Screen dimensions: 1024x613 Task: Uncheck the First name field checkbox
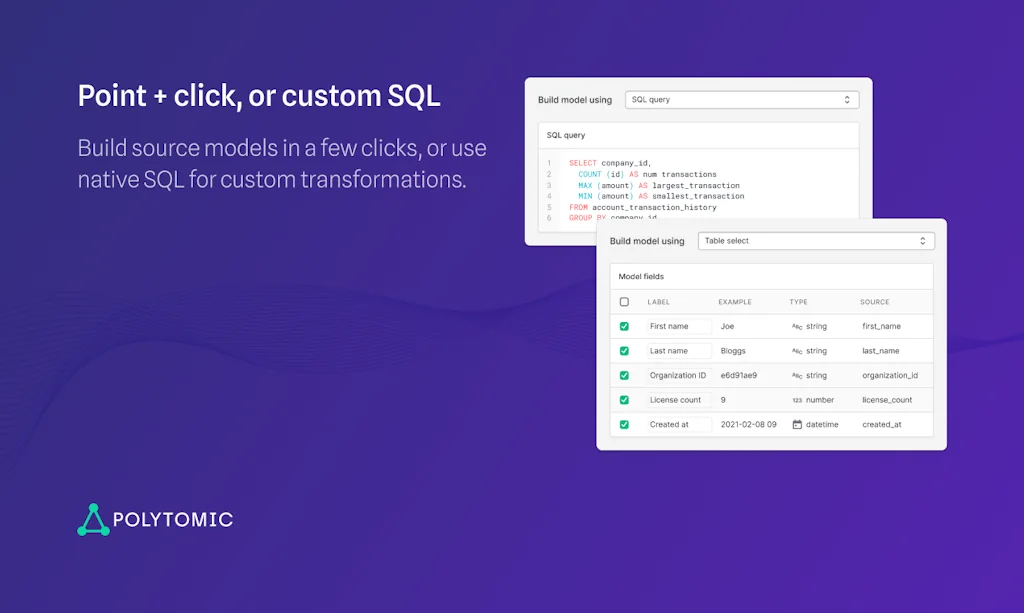[624, 327]
